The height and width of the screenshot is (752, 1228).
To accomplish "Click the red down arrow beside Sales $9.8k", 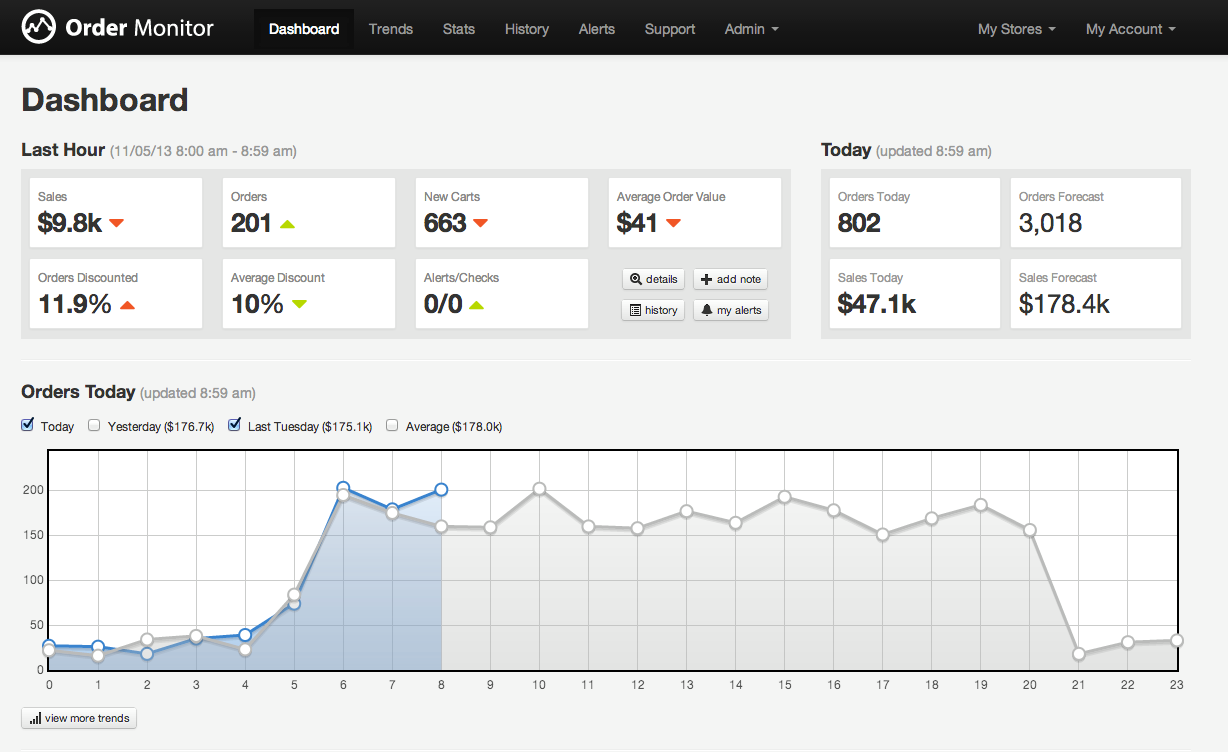I will (x=116, y=223).
